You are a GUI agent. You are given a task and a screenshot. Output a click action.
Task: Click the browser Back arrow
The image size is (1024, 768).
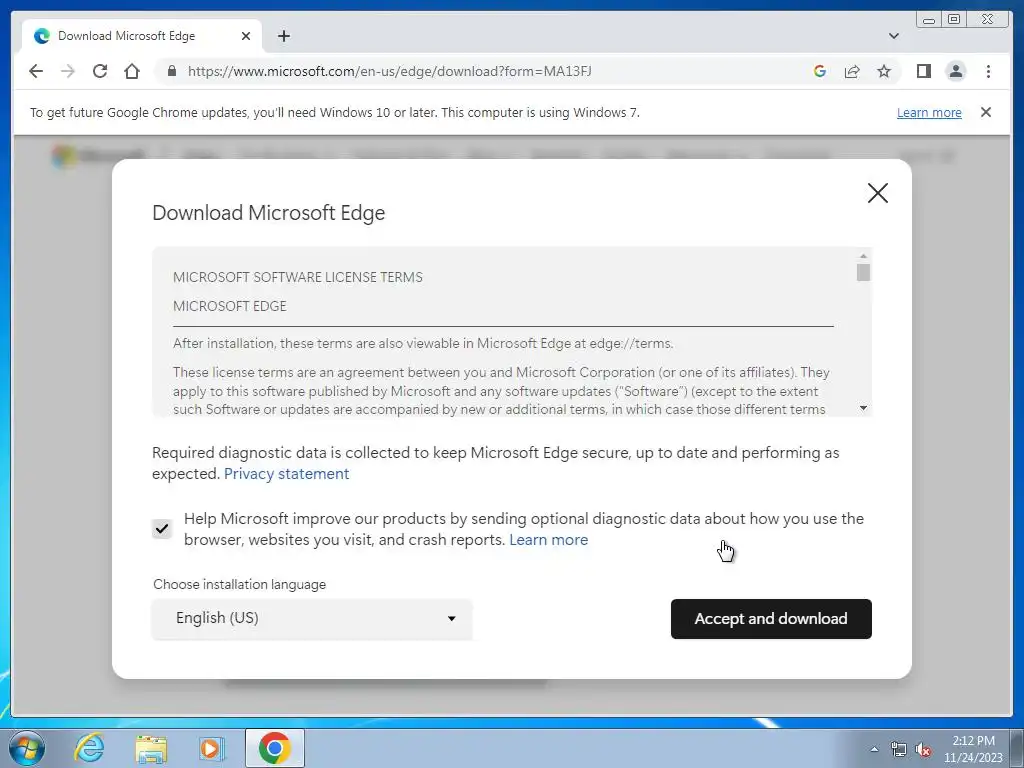[36, 71]
